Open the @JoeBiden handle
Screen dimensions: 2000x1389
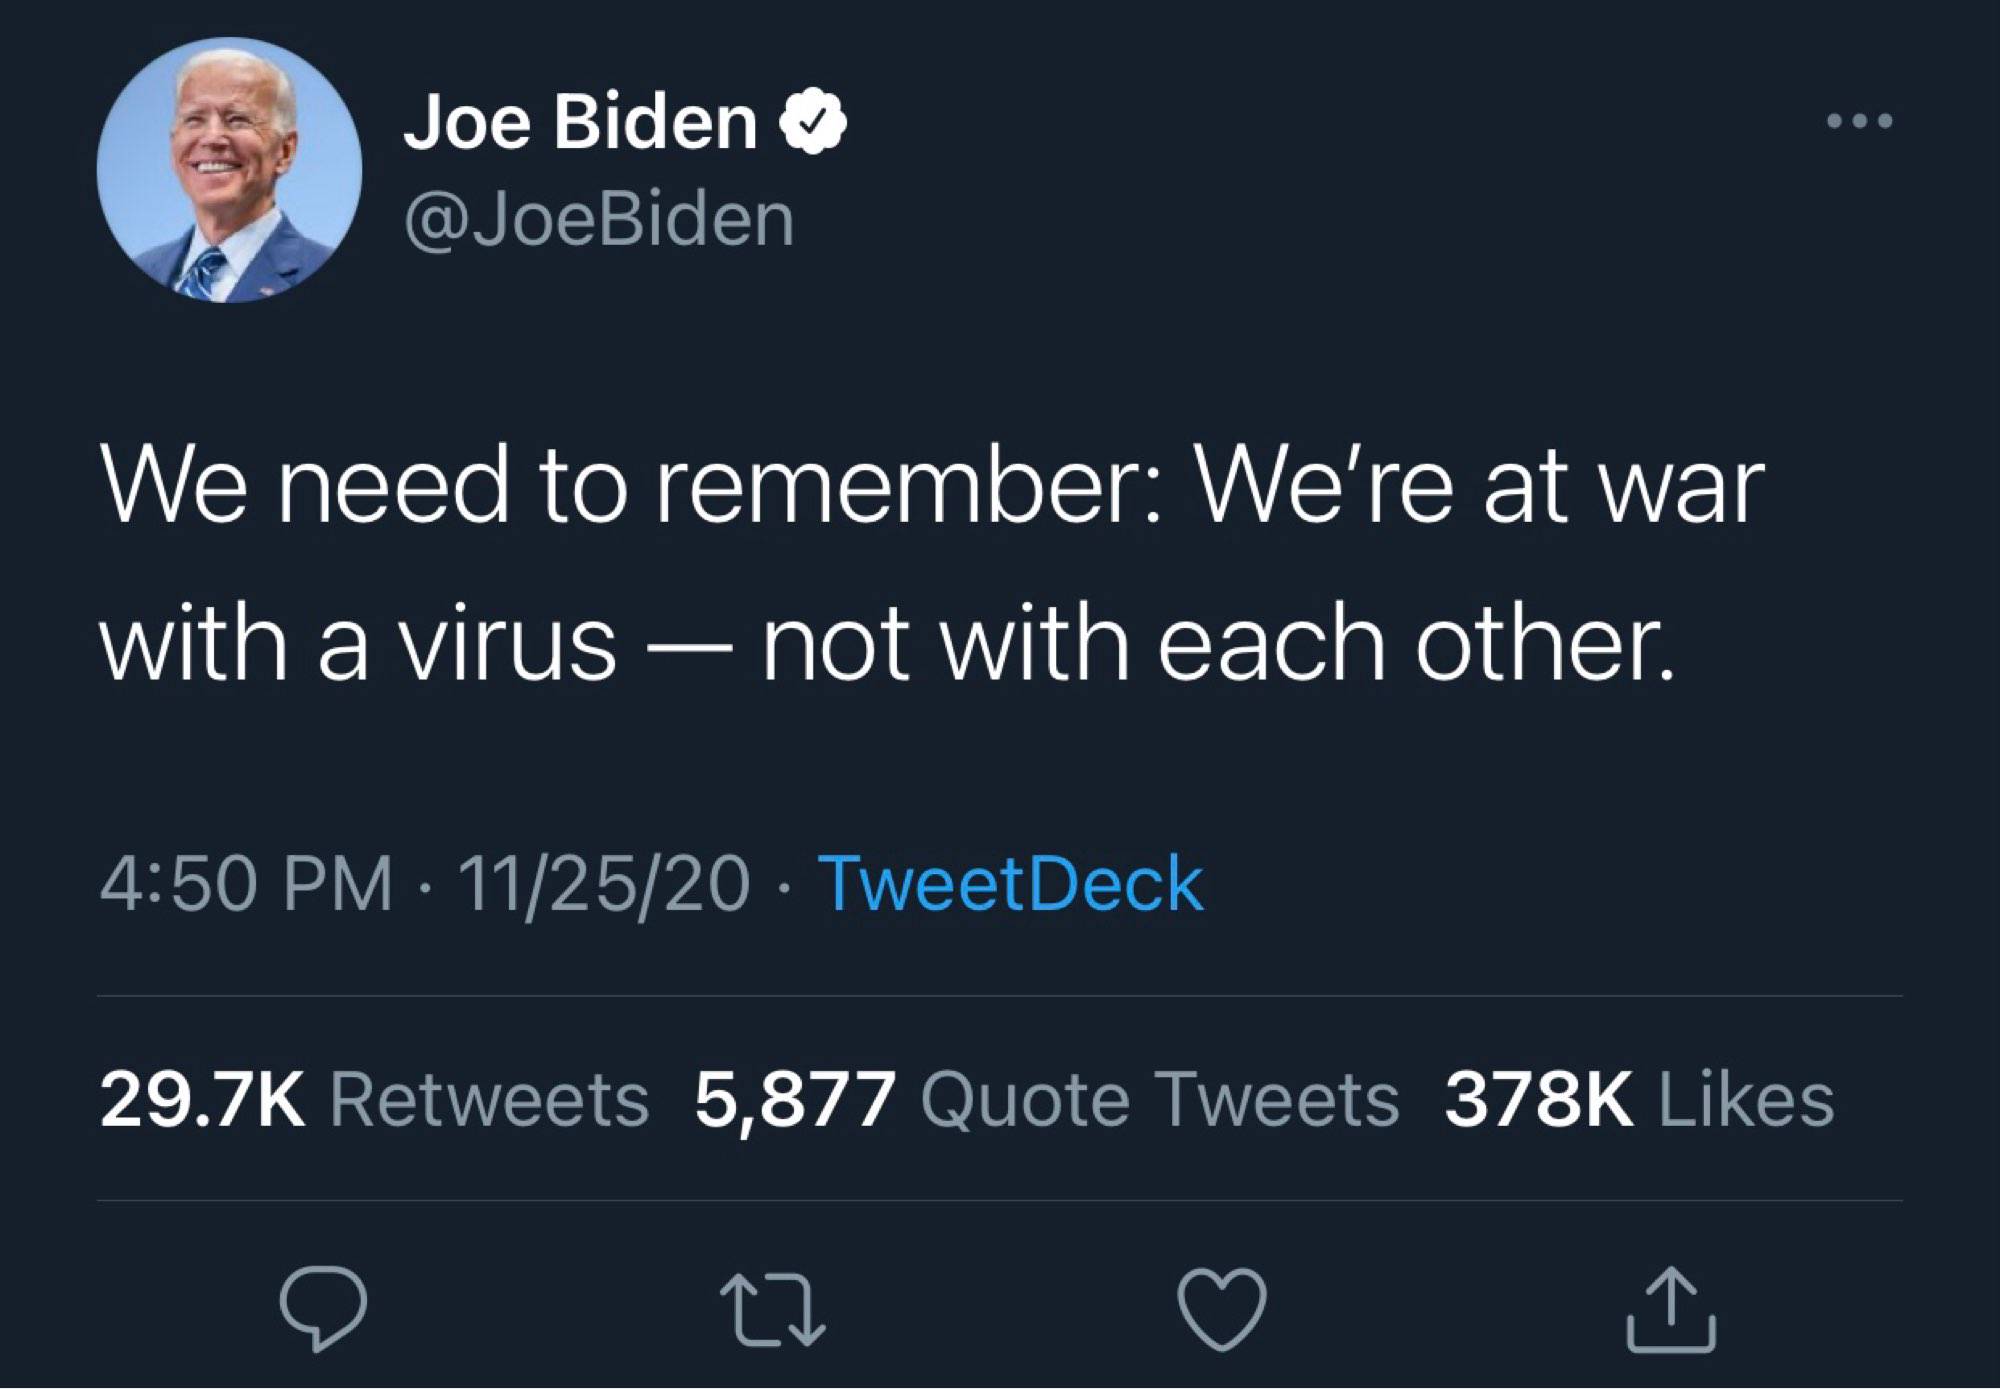point(599,219)
